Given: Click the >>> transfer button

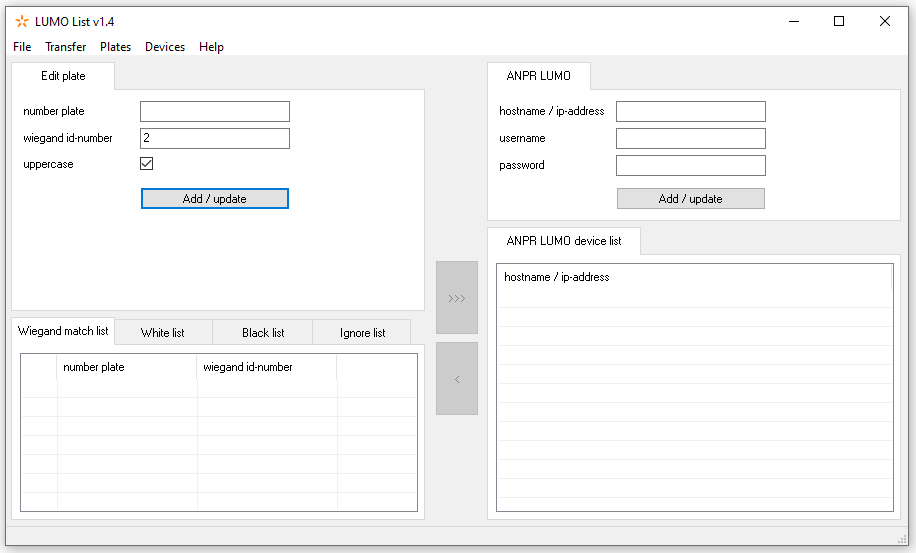Looking at the screenshot, I should [457, 298].
